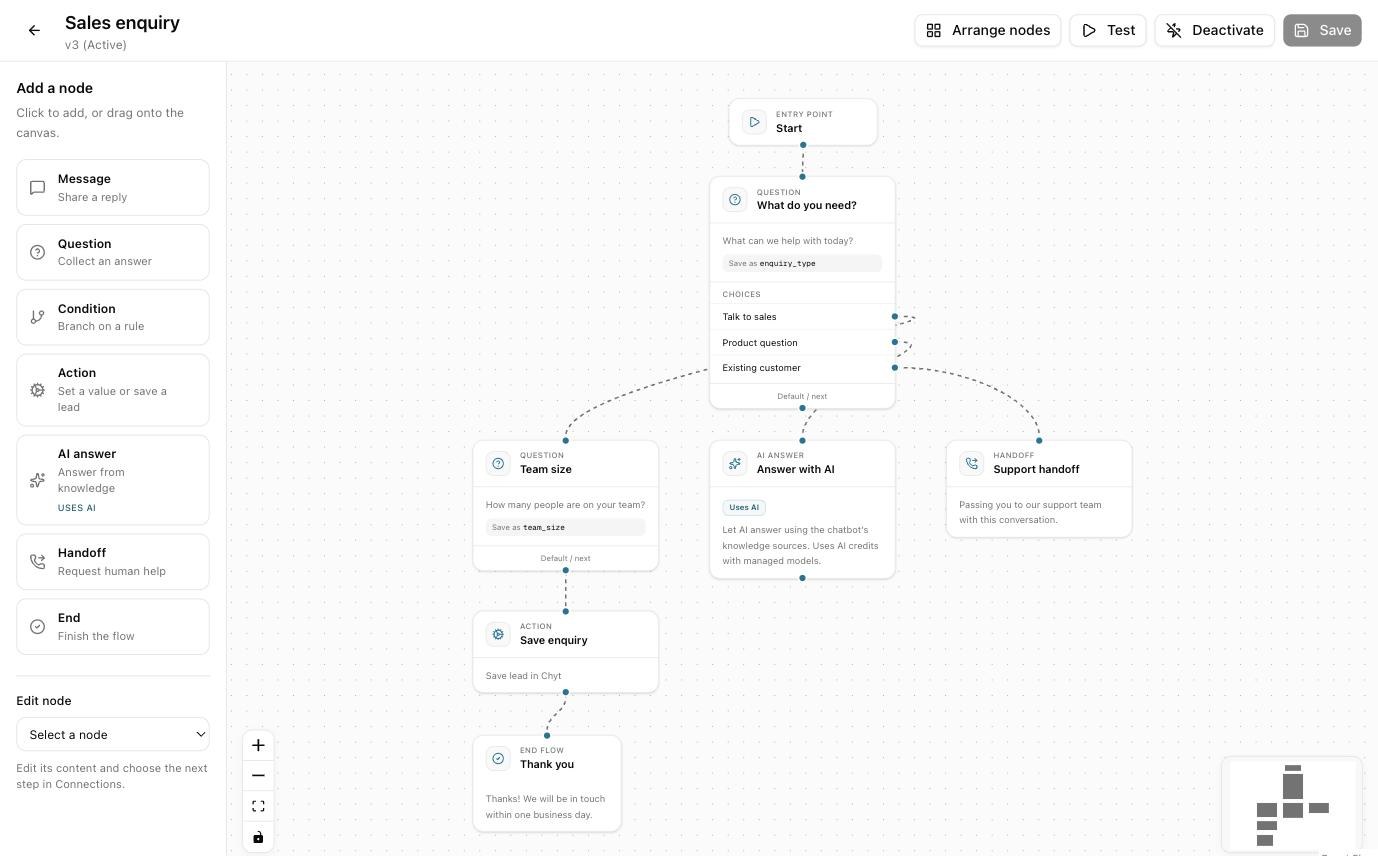Zoom in with the plus control
The width and height of the screenshot is (1378, 856).
pyautogui.click(x=258, y=745)
